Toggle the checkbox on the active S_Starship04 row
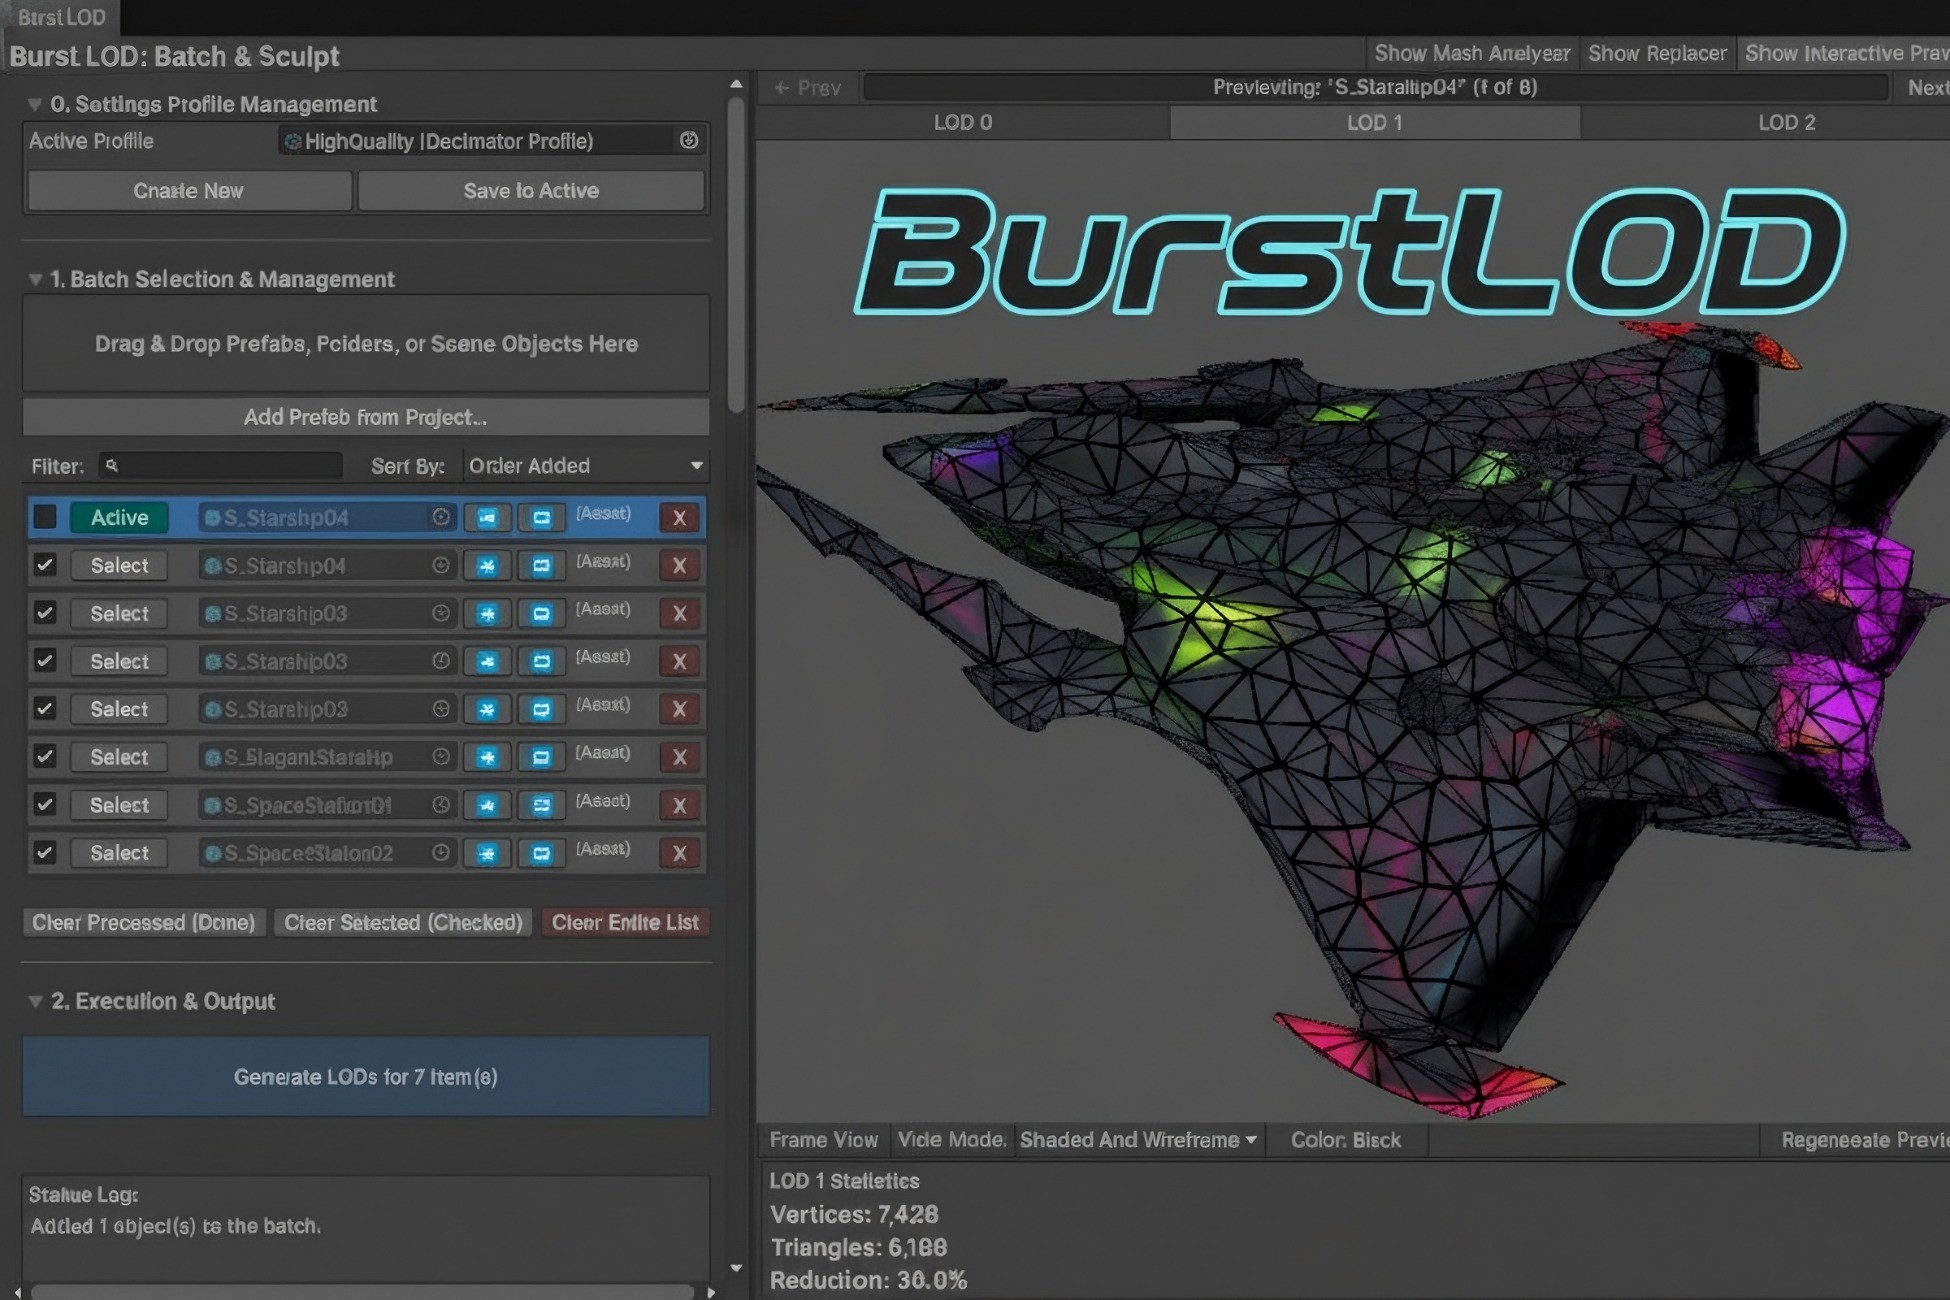This screenshot has width=1950, height=1300. [45, 517]
